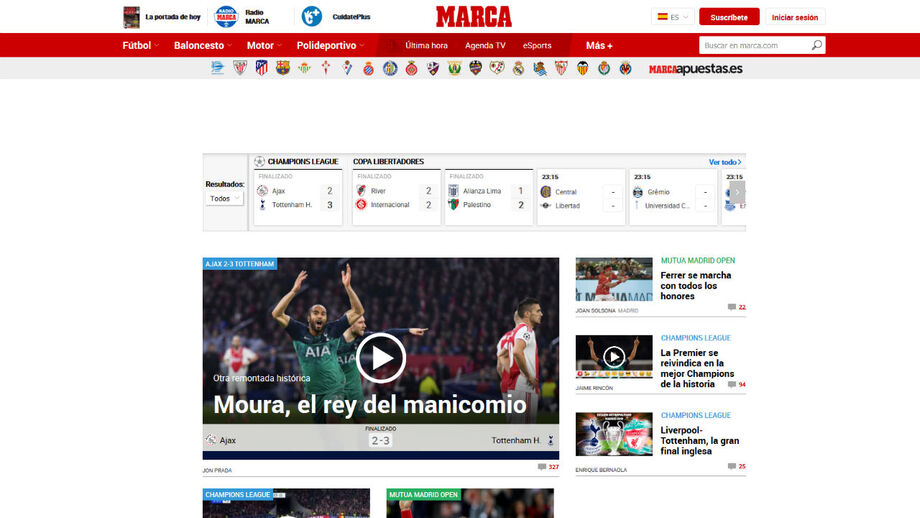This screenshot has width=920, height=518.
Task: Click the FC Barcelona crest icon
Action: [x=283, y=68]
